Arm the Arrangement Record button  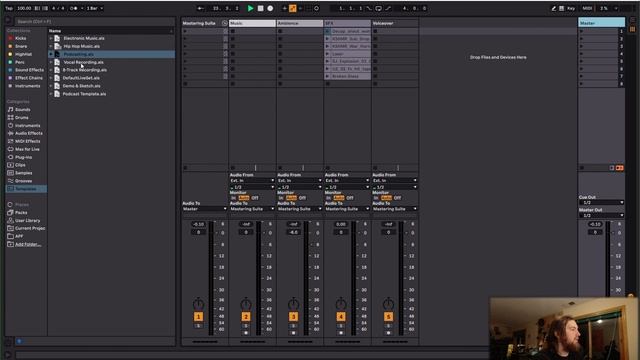[x=270, y=8]
